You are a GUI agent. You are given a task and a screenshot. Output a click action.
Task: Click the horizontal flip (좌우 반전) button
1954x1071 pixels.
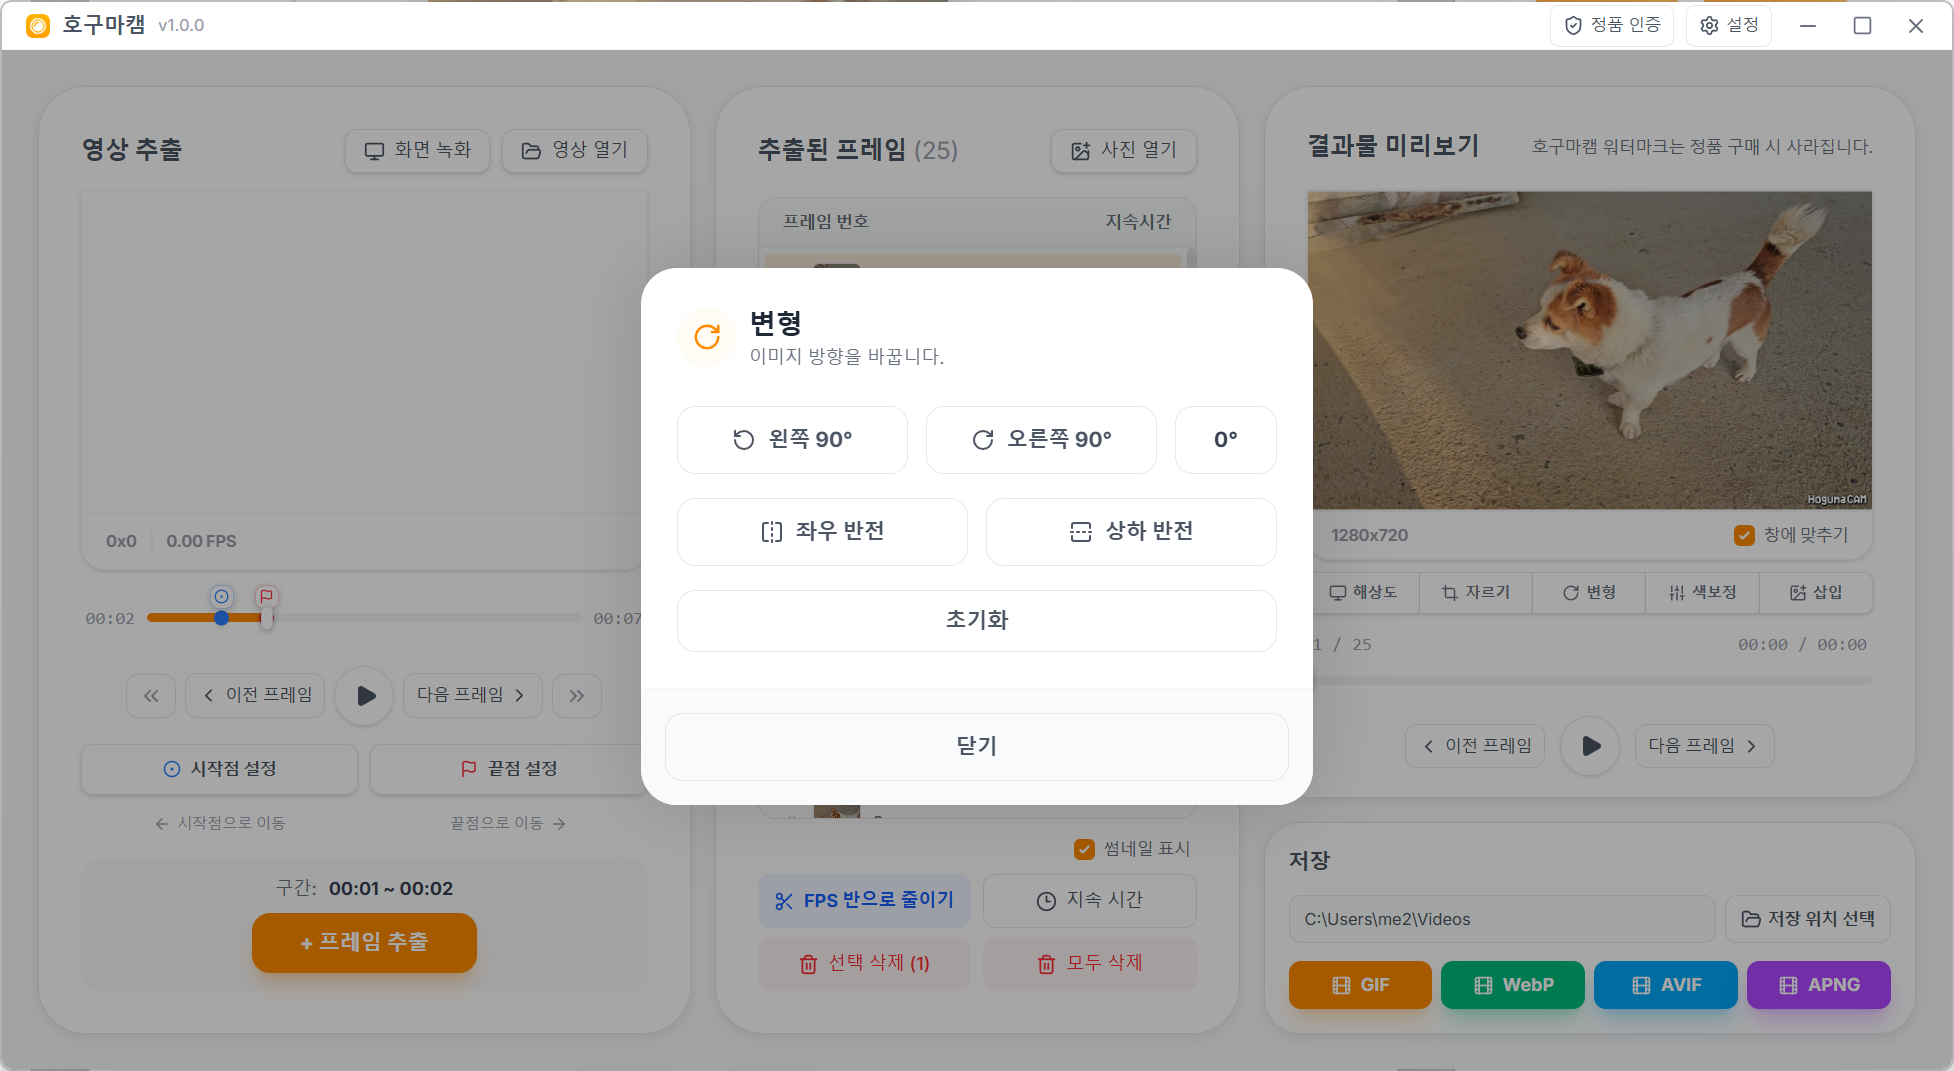click(x=822, y=532)
